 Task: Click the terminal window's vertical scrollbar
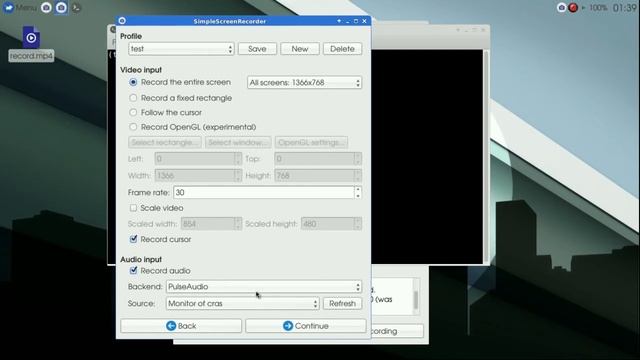[486, 156]
